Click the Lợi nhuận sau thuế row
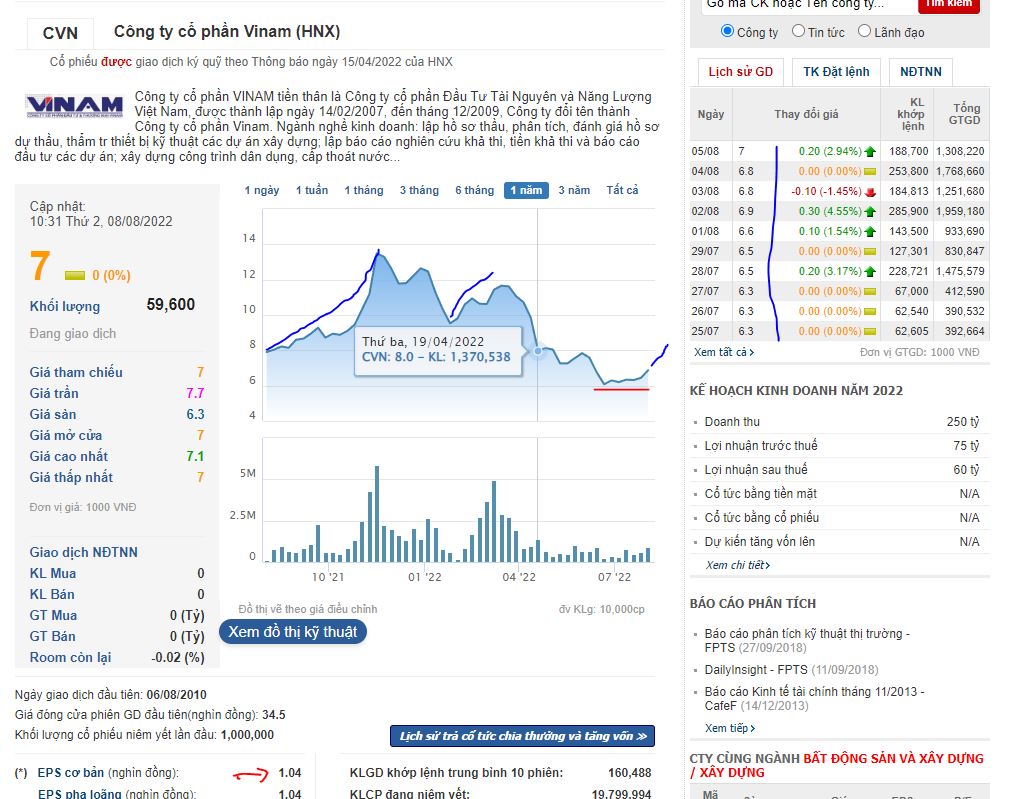Image resolution: width=1017 pixels, height=799 pixels. click(841, 470)
